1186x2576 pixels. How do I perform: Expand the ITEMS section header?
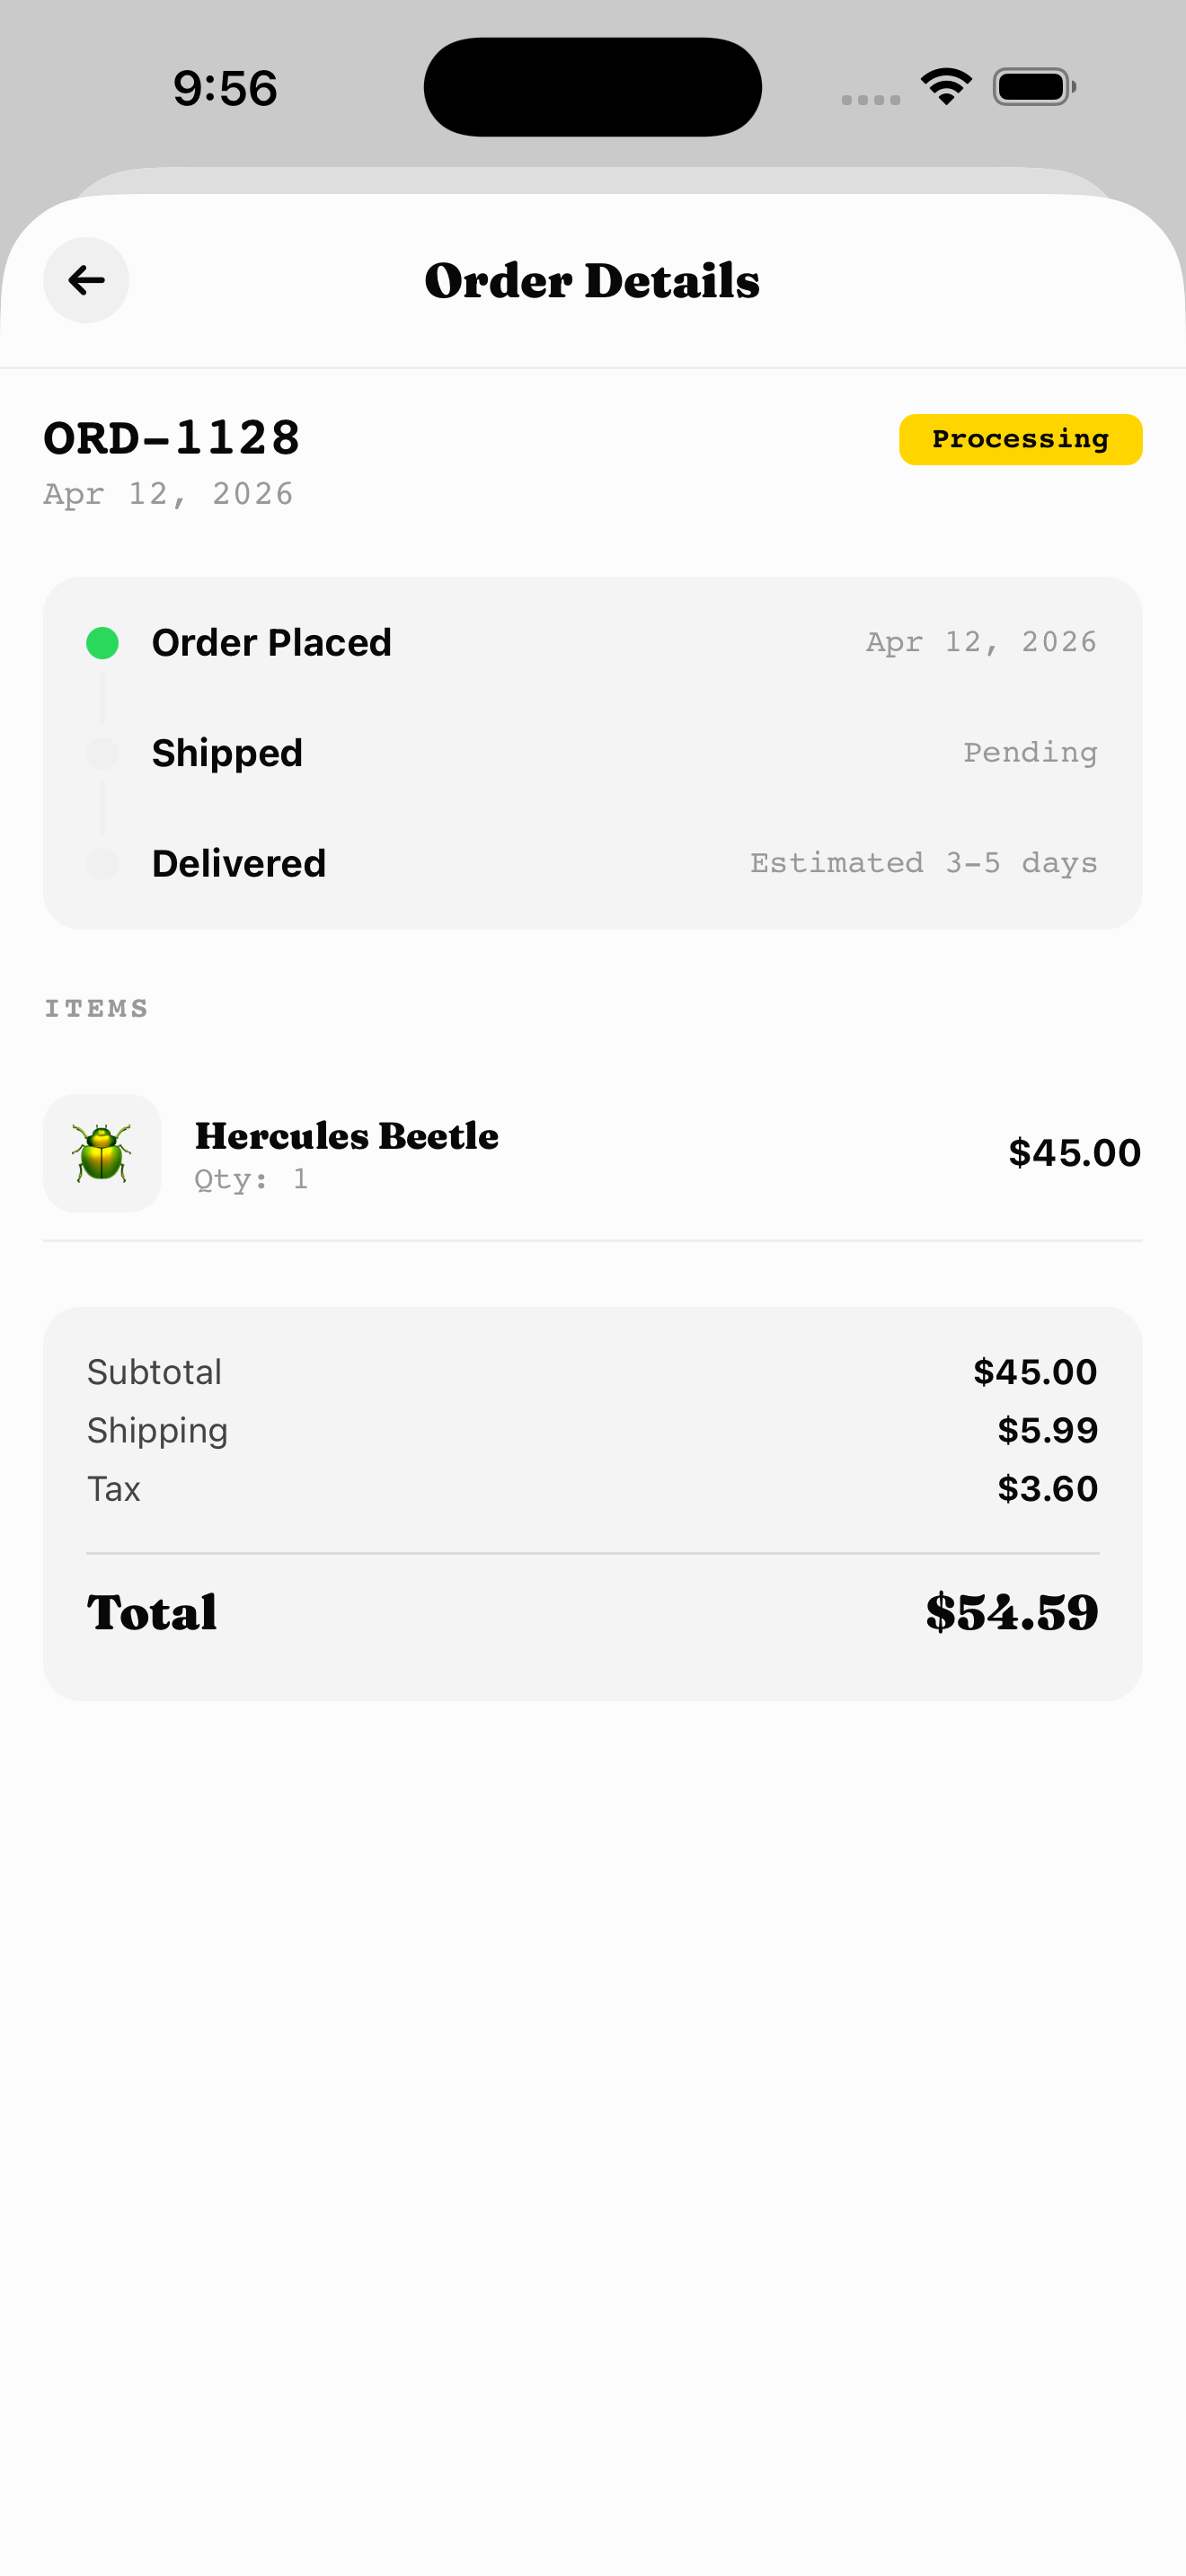coord(97,1008)
